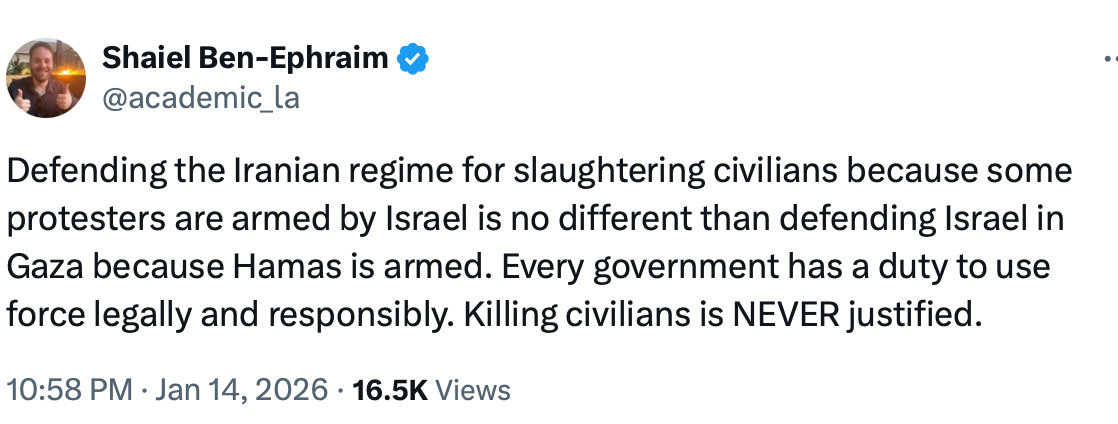Click the Views label
Image resolution: width=1118 pixels, height=424 pixels.
tap(474, 389)
